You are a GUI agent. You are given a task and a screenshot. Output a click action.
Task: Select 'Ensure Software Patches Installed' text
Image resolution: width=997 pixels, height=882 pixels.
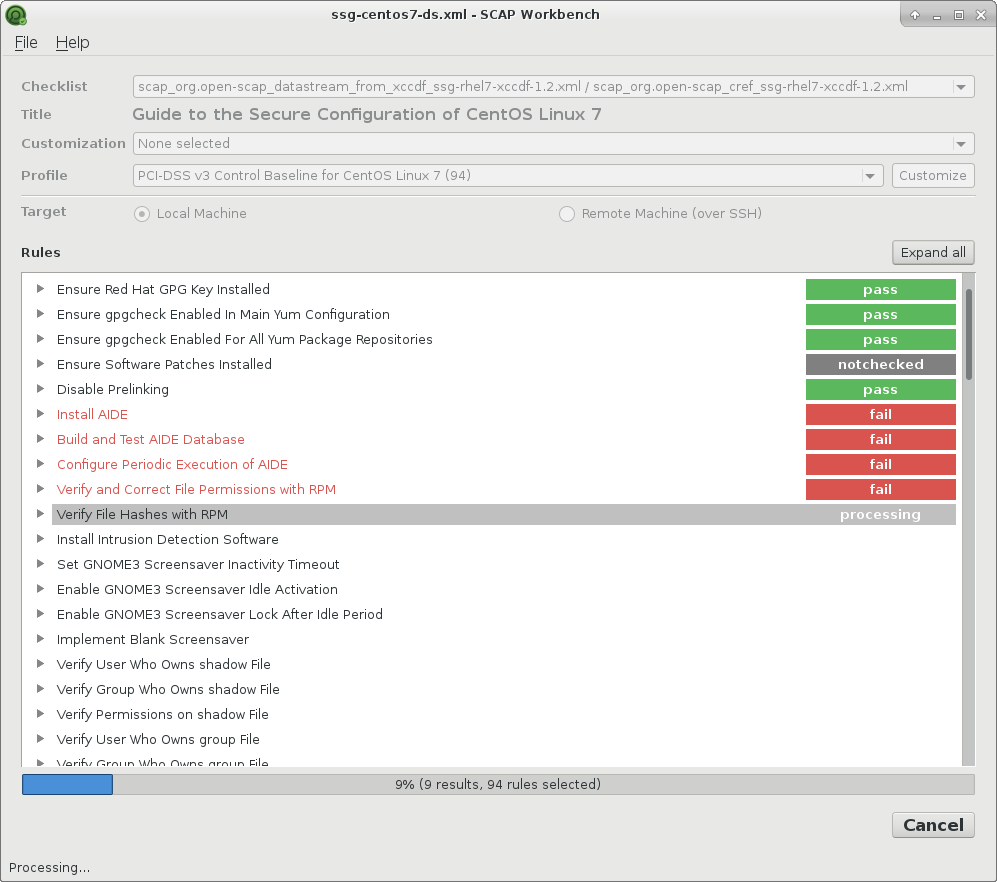(x=164, y=364)
